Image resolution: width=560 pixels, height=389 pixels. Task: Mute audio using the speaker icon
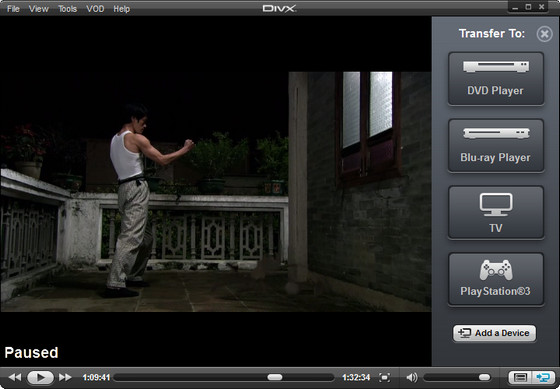click(x=412, y=377)
